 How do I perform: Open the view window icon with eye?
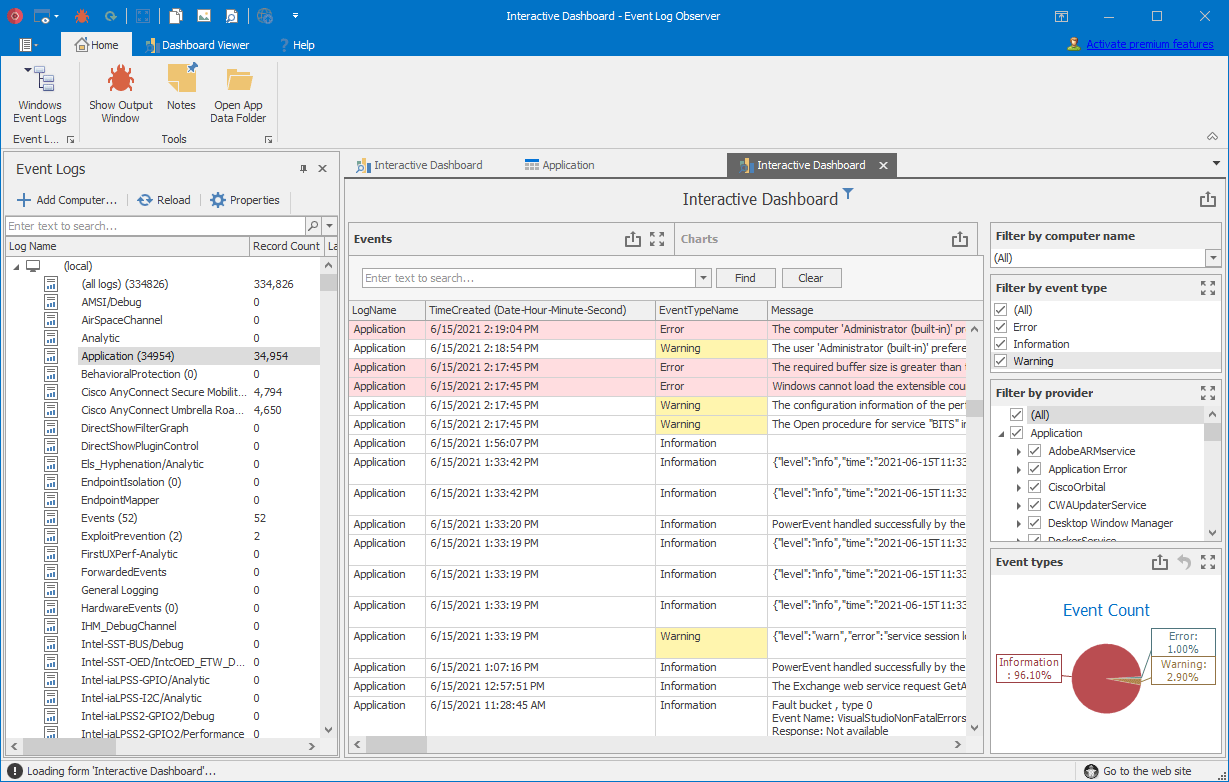(x=42, y=16)
